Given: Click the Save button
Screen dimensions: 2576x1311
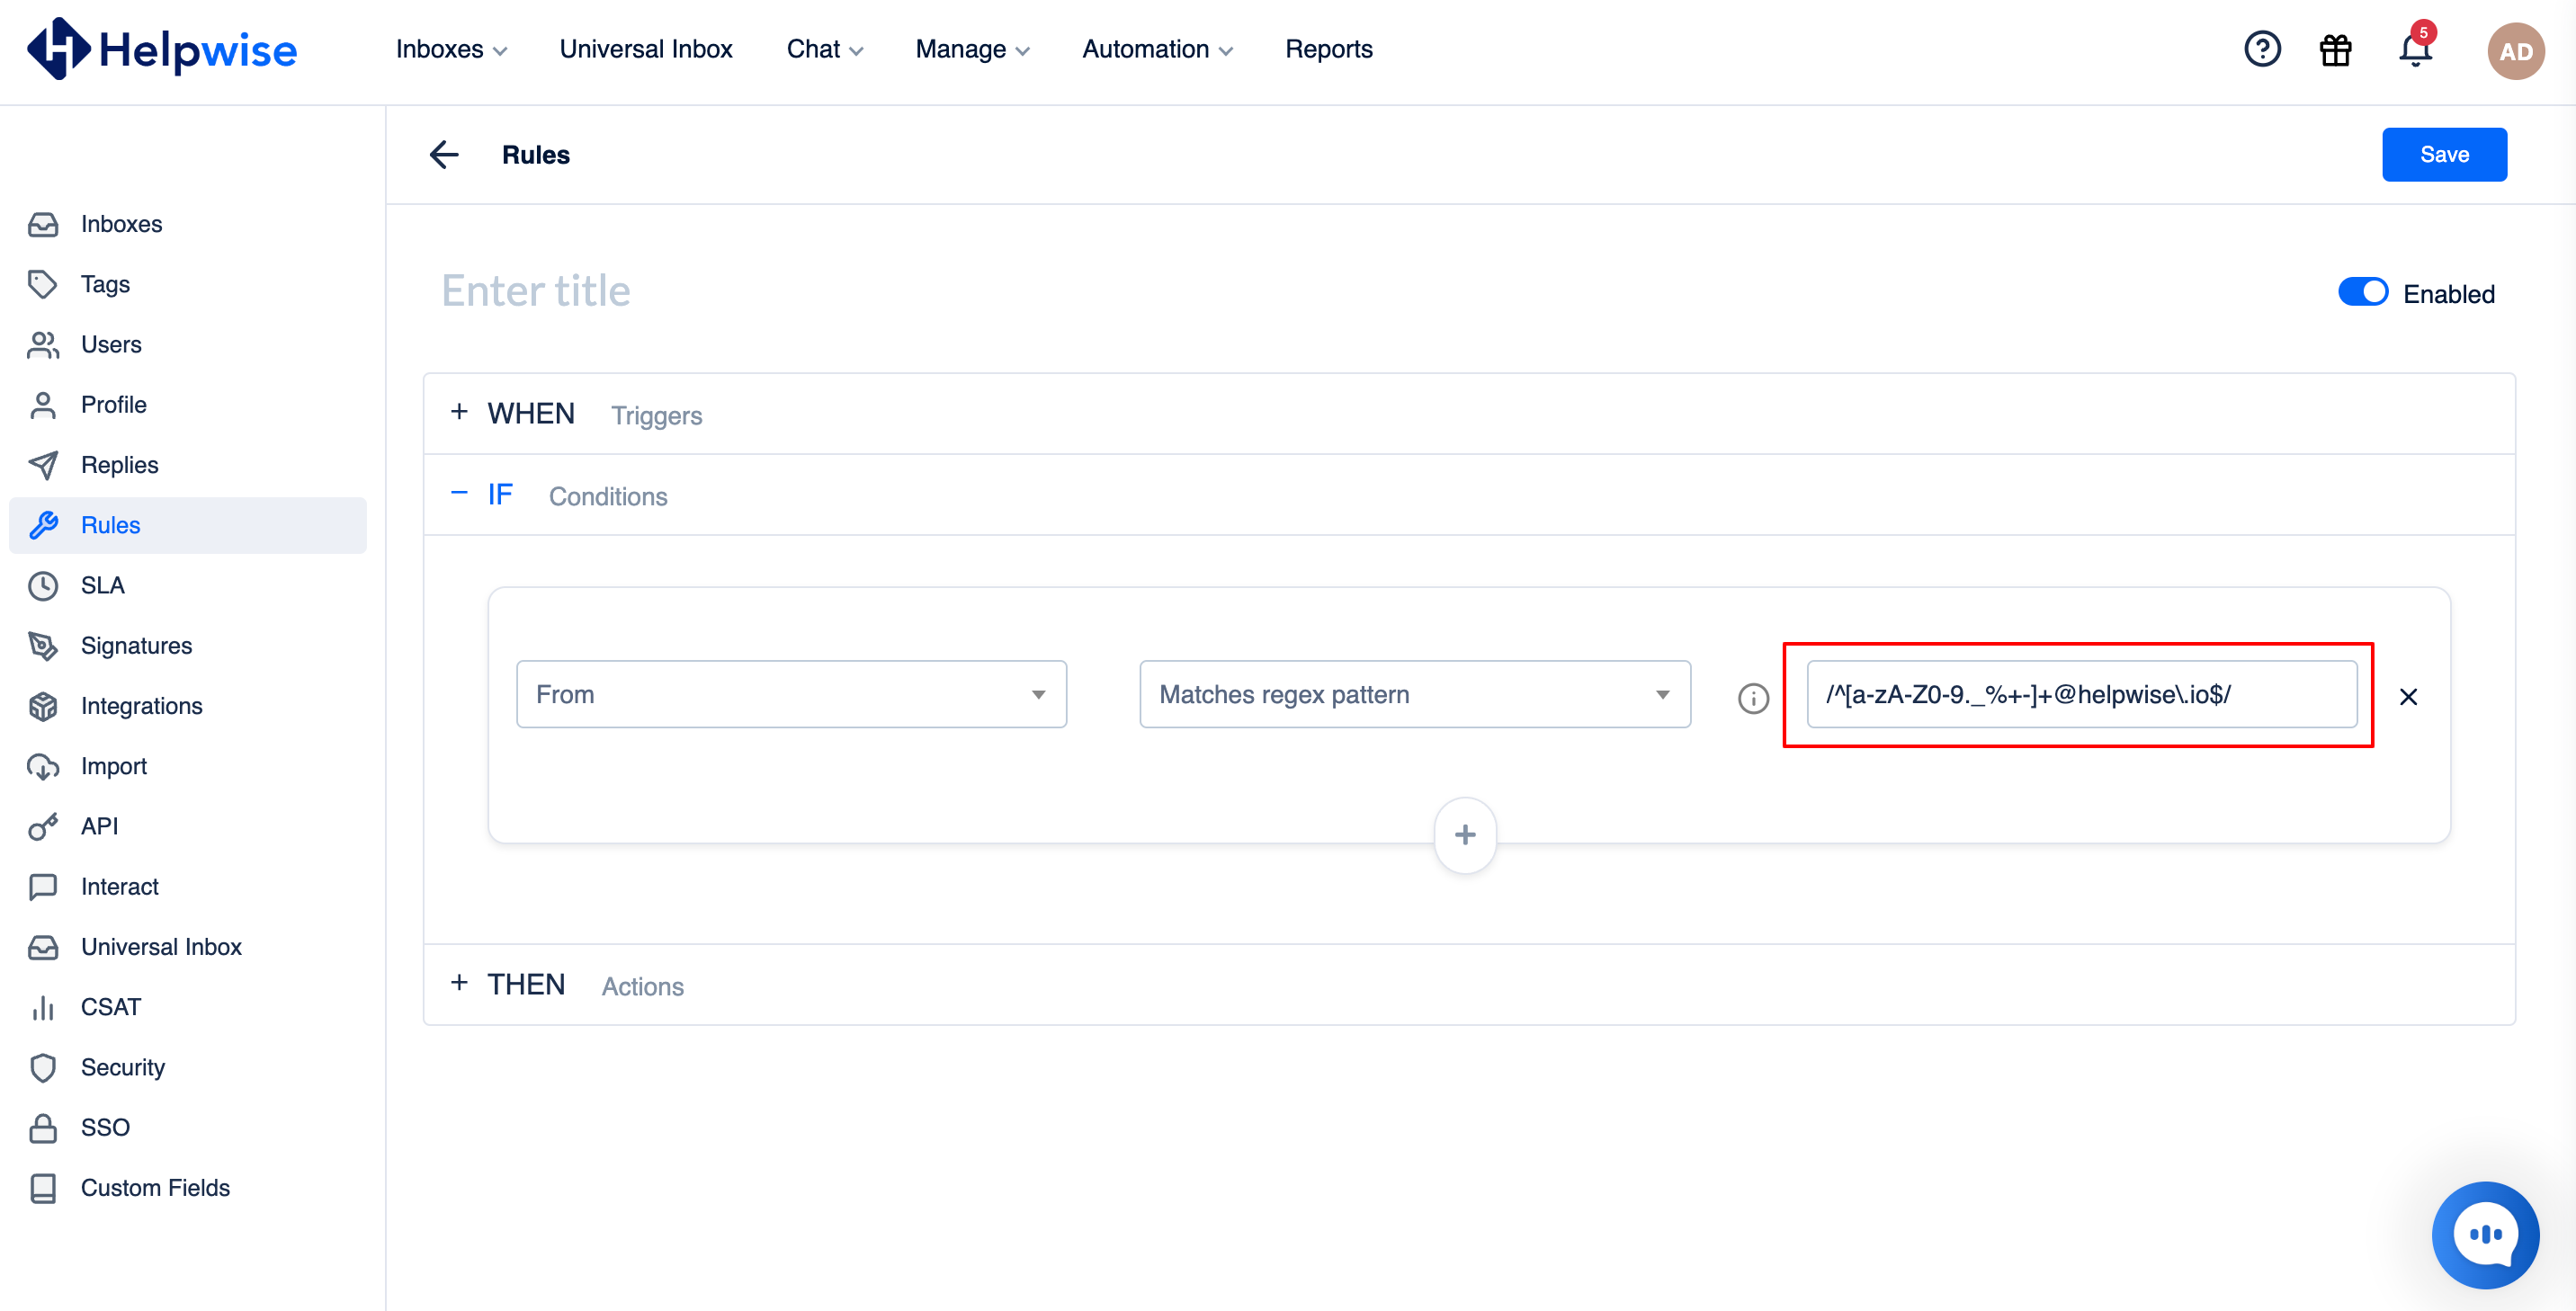Looking at the screenshot, I should click(x=2446, y=154).
